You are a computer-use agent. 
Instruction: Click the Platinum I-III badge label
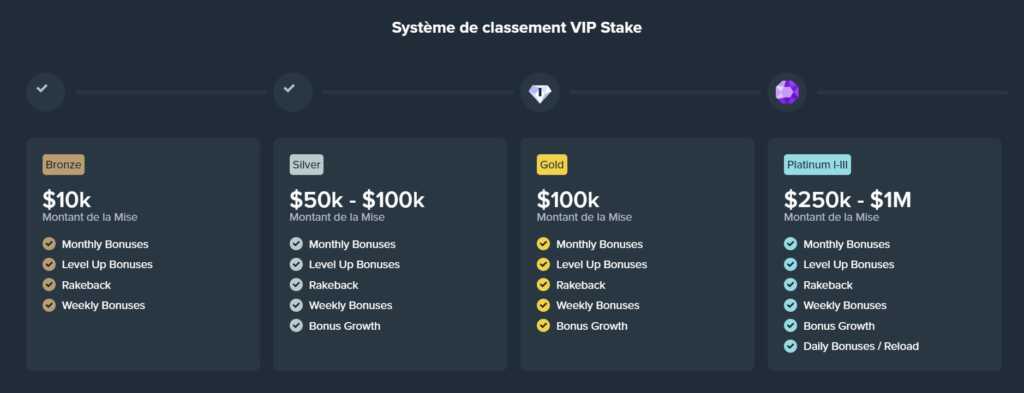click(x=817, y=165)
